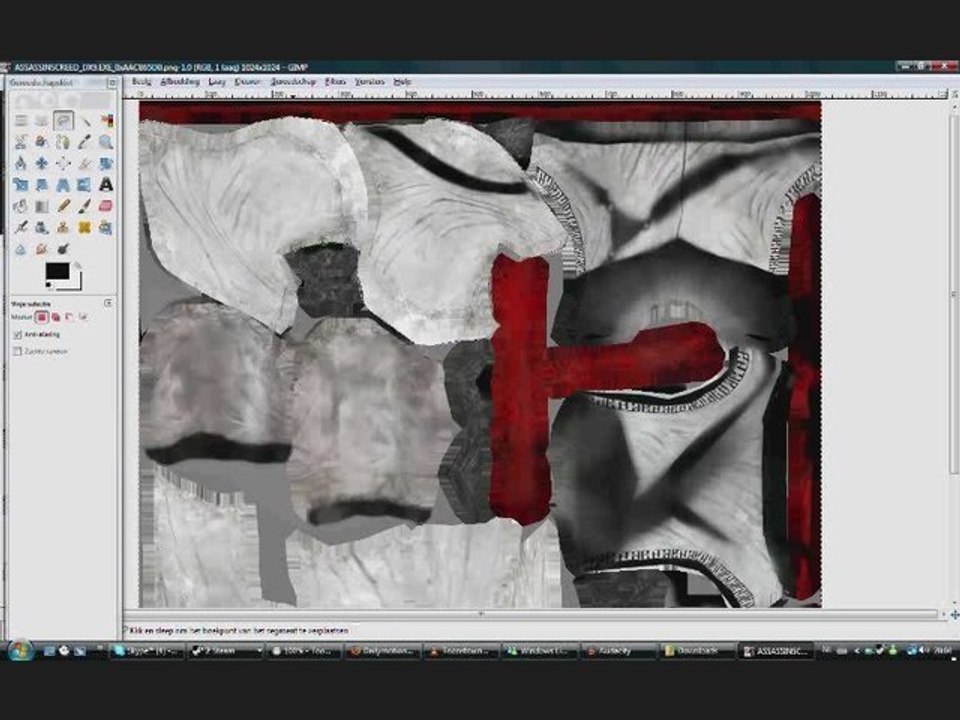Image resolution: width=960 pixels, height=720 pixels.
Task: Switch to the Skype taskbar button
Action: coord(148,651)
